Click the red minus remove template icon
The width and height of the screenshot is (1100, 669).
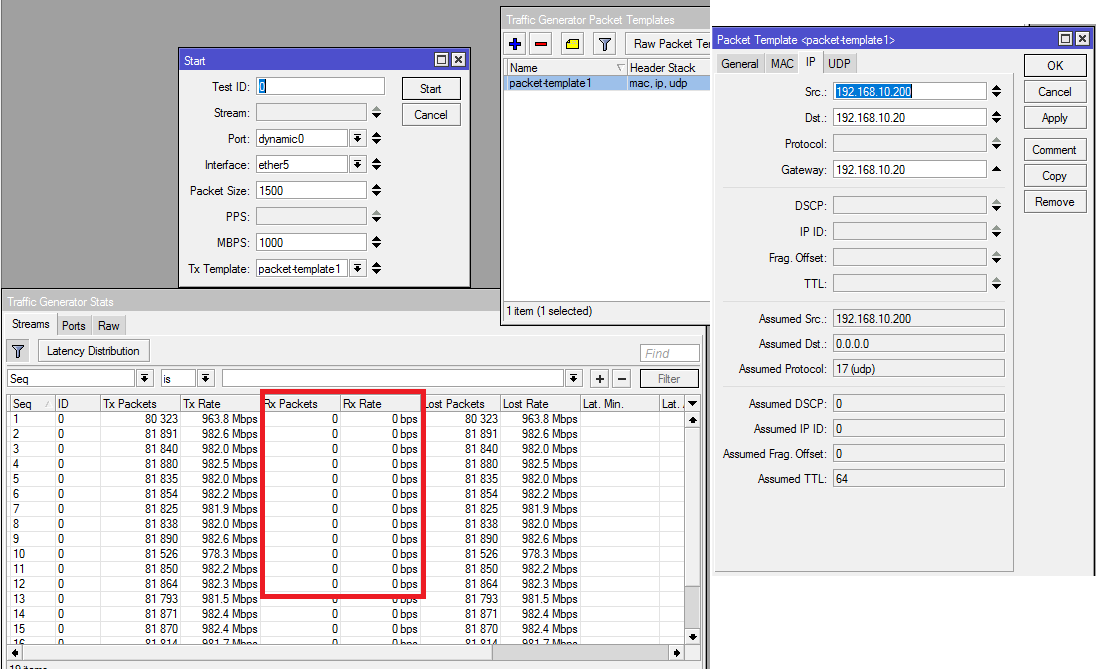541,44
